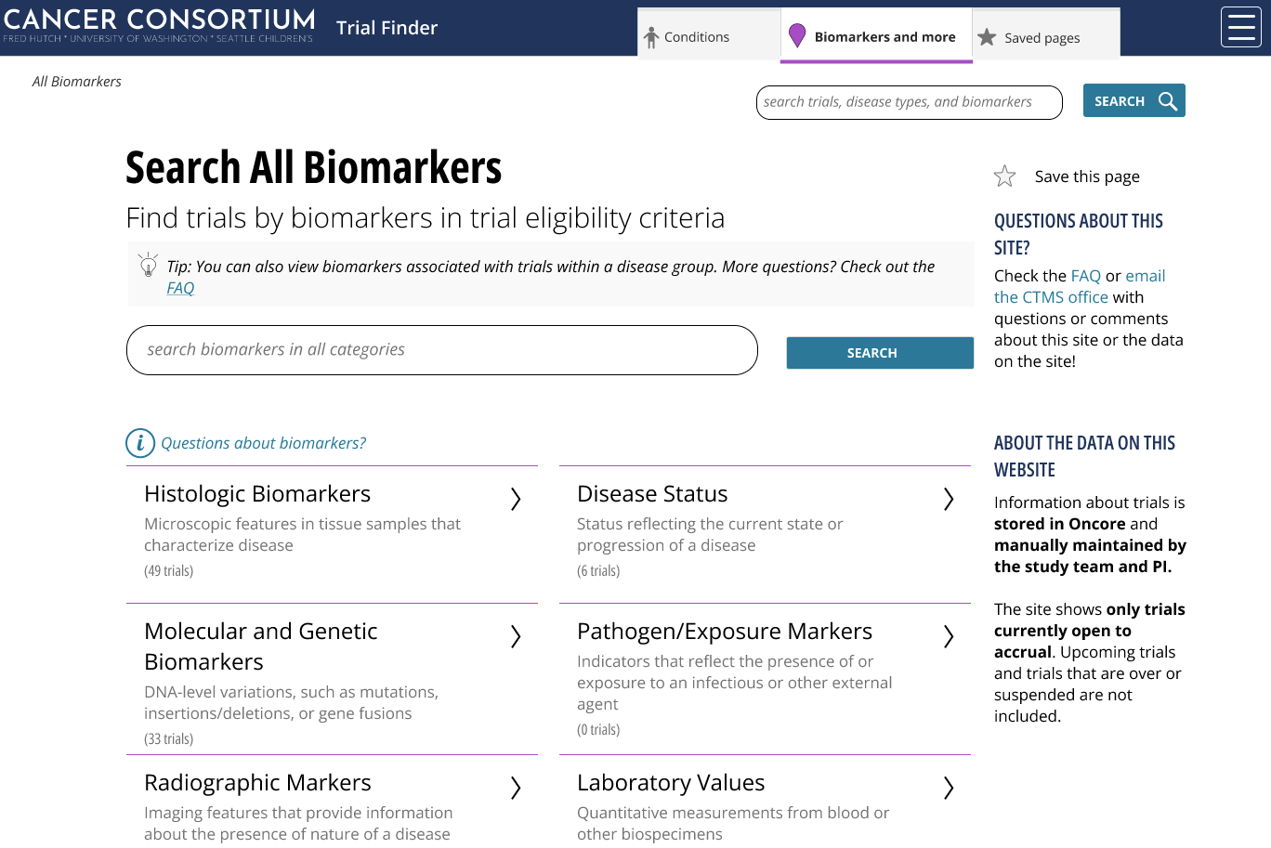Click the top search trials input field

(x=908, y=102)
